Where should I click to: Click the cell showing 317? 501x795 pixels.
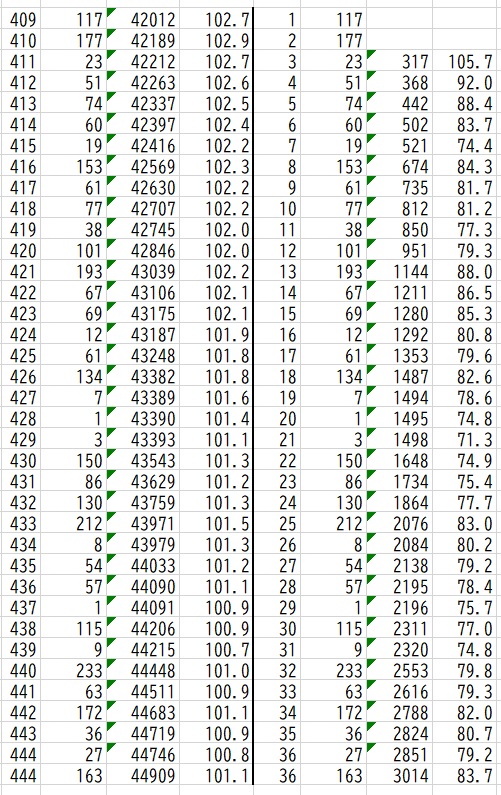pyautogui.click(x=400, y=61)
